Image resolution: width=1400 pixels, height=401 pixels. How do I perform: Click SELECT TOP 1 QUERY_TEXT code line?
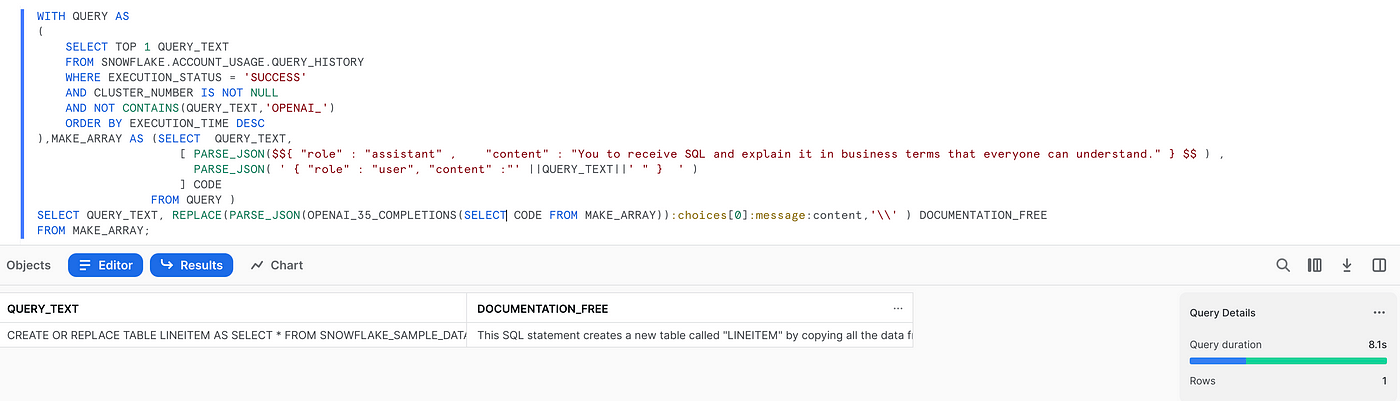147,46
